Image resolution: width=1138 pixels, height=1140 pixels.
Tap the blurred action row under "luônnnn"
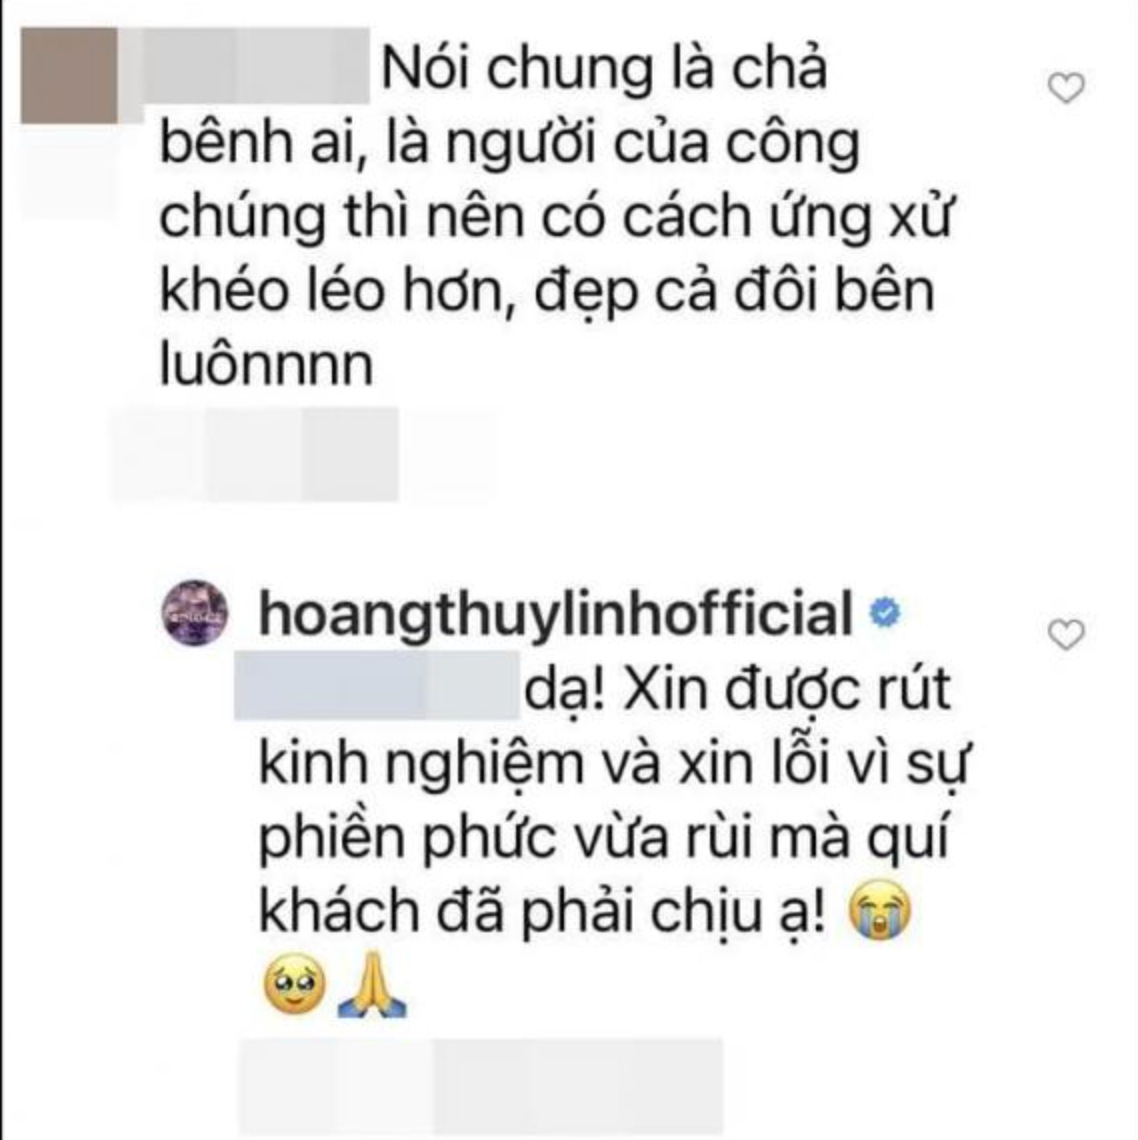(x=302, y=455)
